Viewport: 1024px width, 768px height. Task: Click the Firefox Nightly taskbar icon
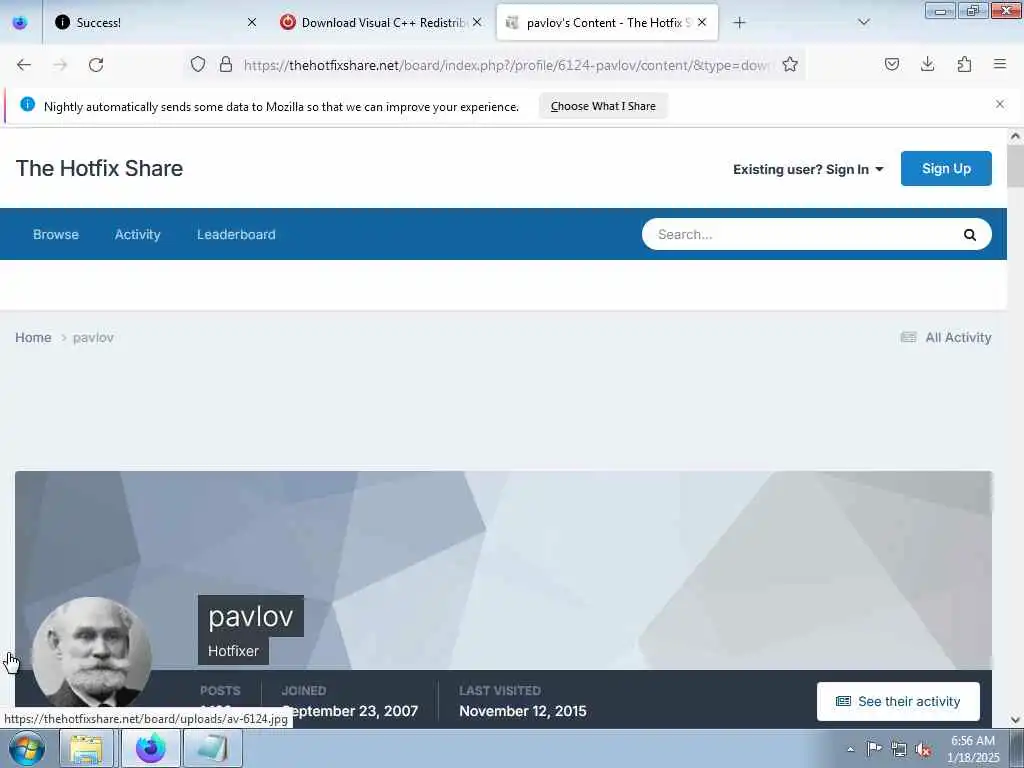[151, 749]
